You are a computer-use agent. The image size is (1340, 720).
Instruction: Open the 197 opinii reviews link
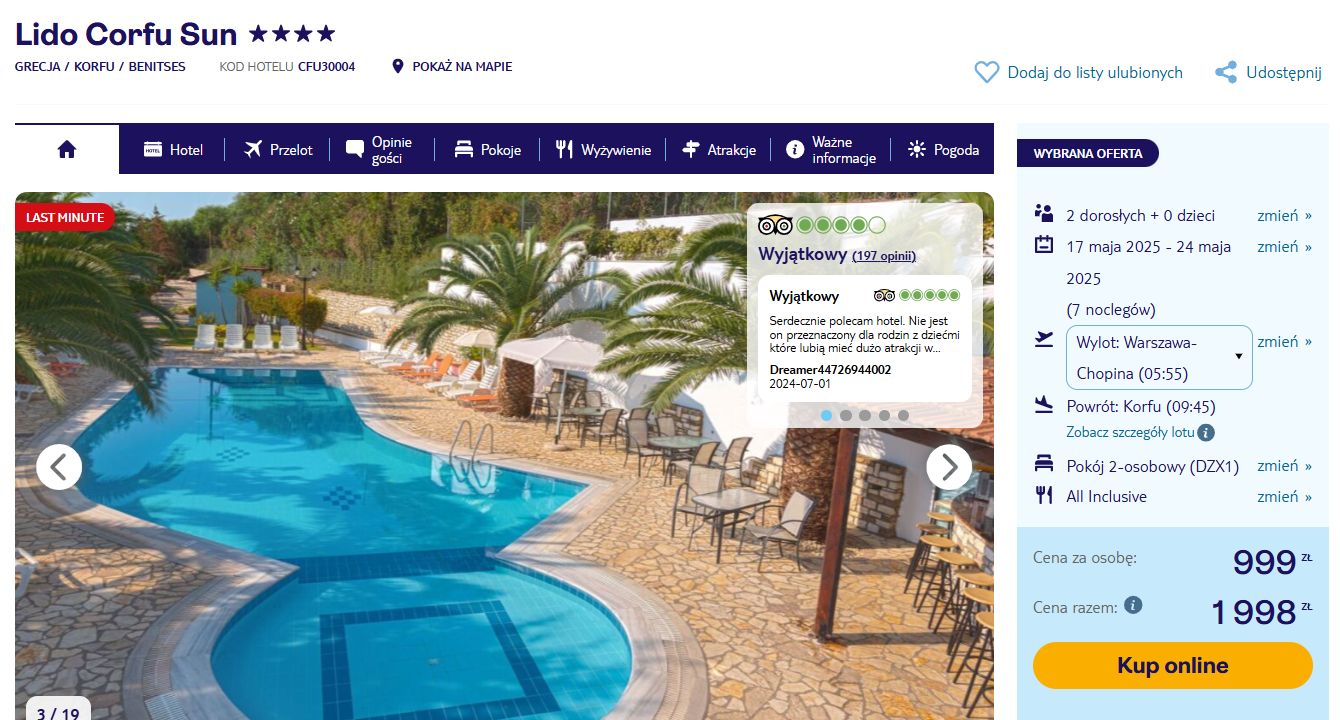tap(884, 256)
